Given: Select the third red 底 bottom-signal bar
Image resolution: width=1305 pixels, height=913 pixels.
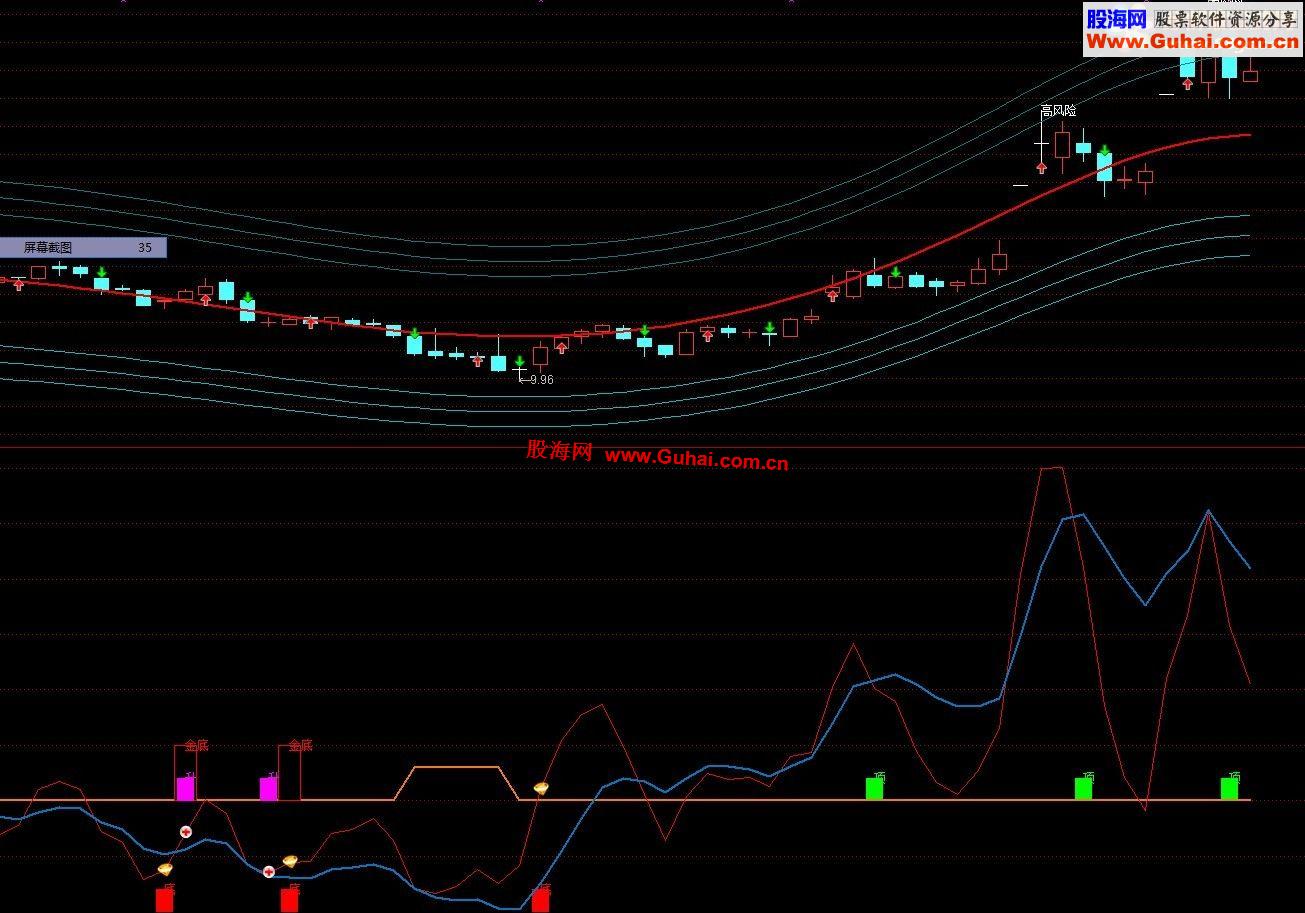Looking at the screenshot, I should (x=540, y=901).
